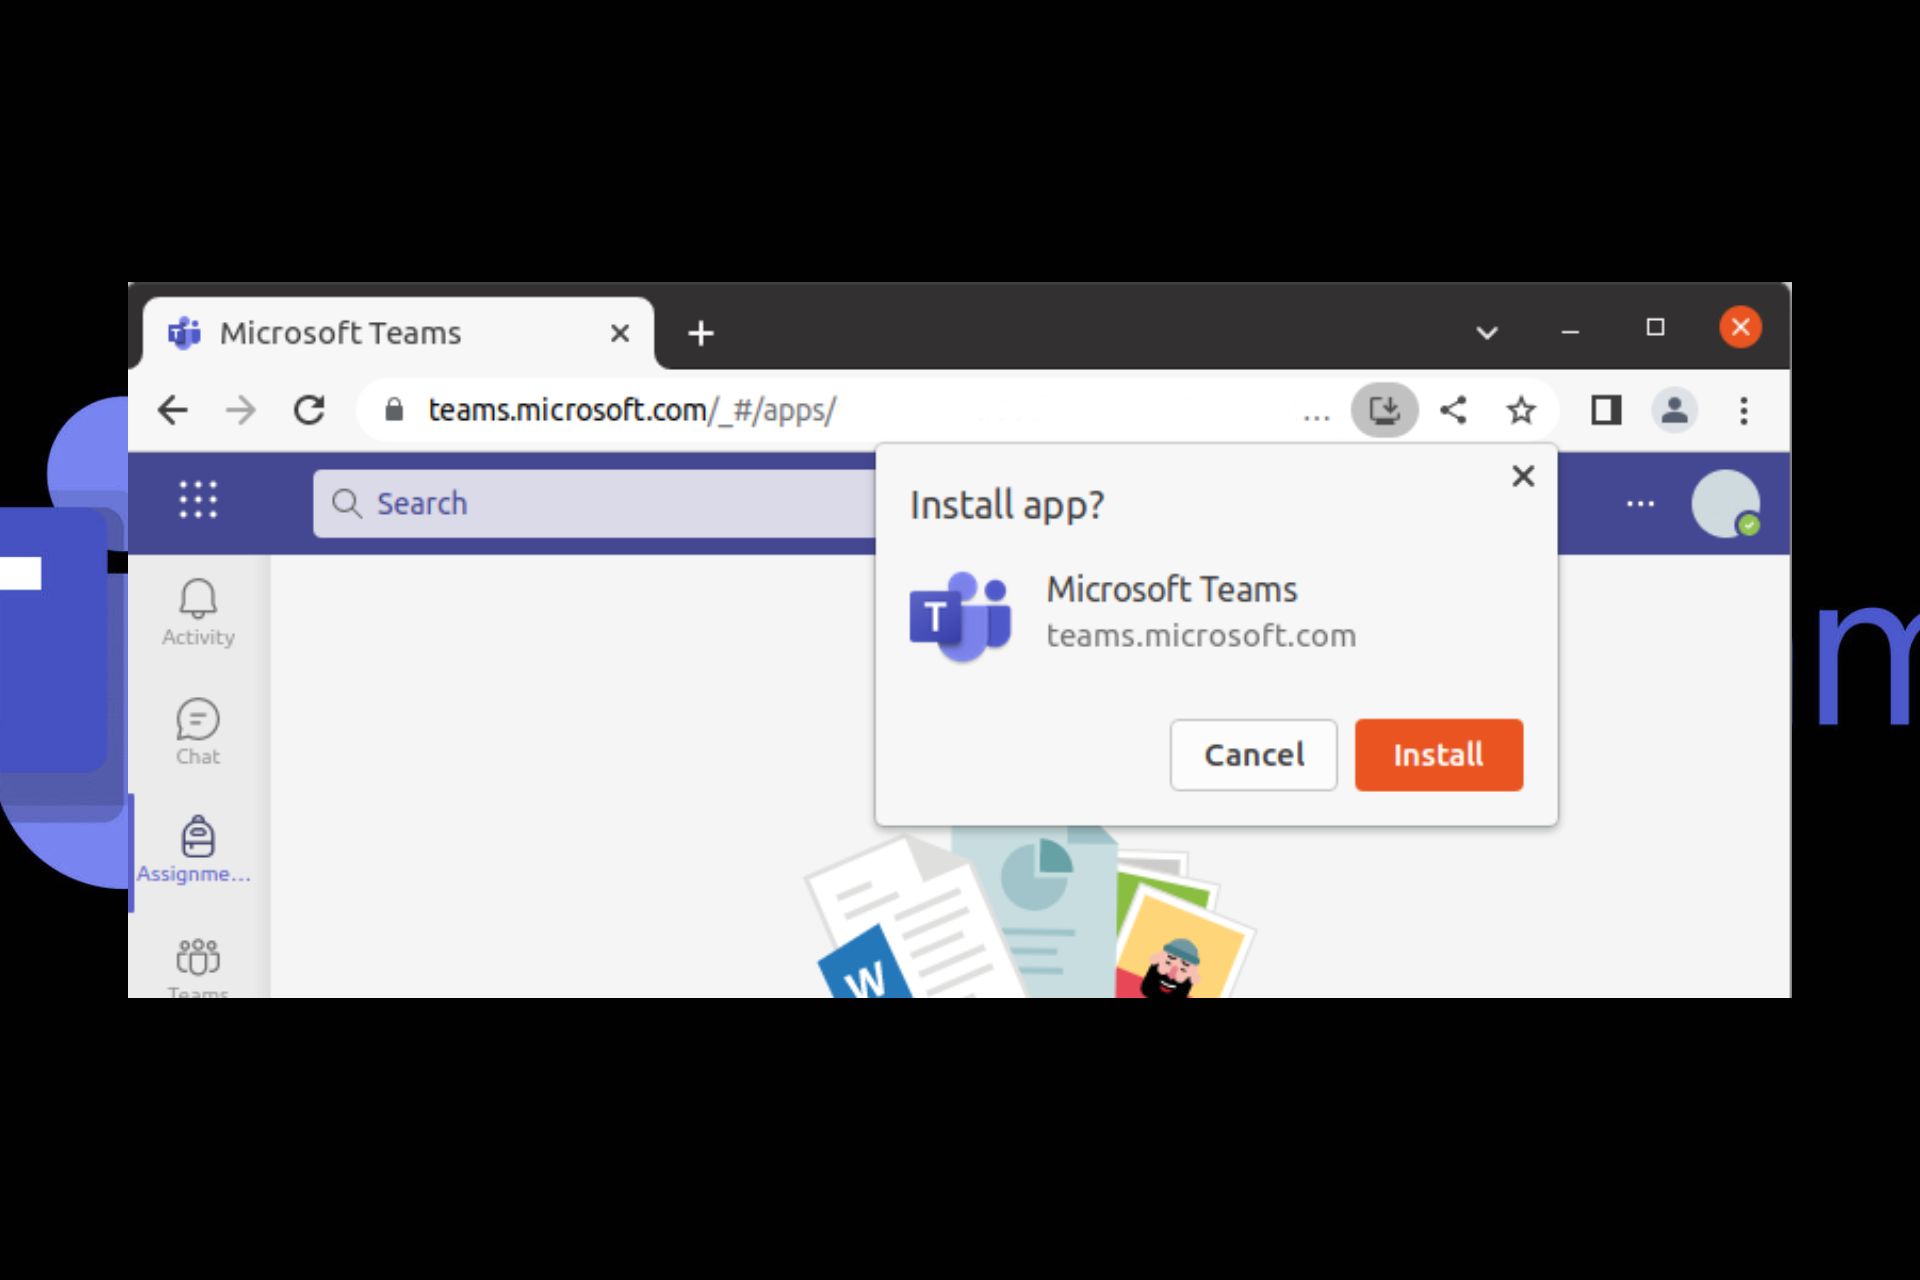Click the share page icon
The image size is (1920, 1280).
click(1453, 410)
